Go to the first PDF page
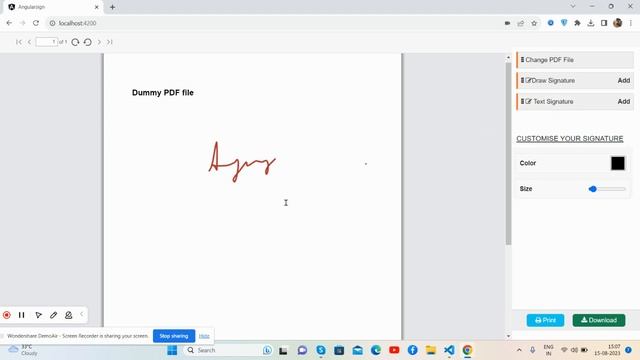The image size is (640, 360). (19, 42)
